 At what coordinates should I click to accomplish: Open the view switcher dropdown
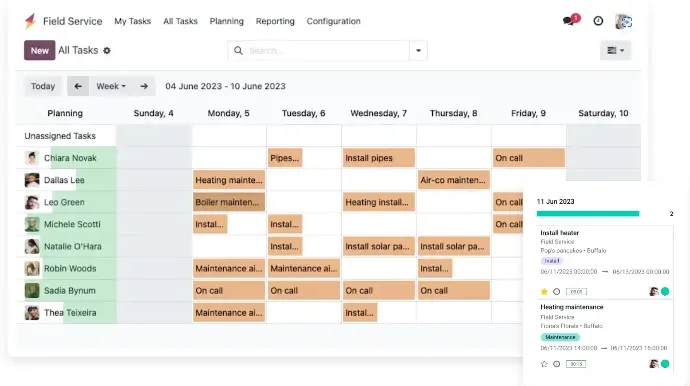tap(615, 51)
